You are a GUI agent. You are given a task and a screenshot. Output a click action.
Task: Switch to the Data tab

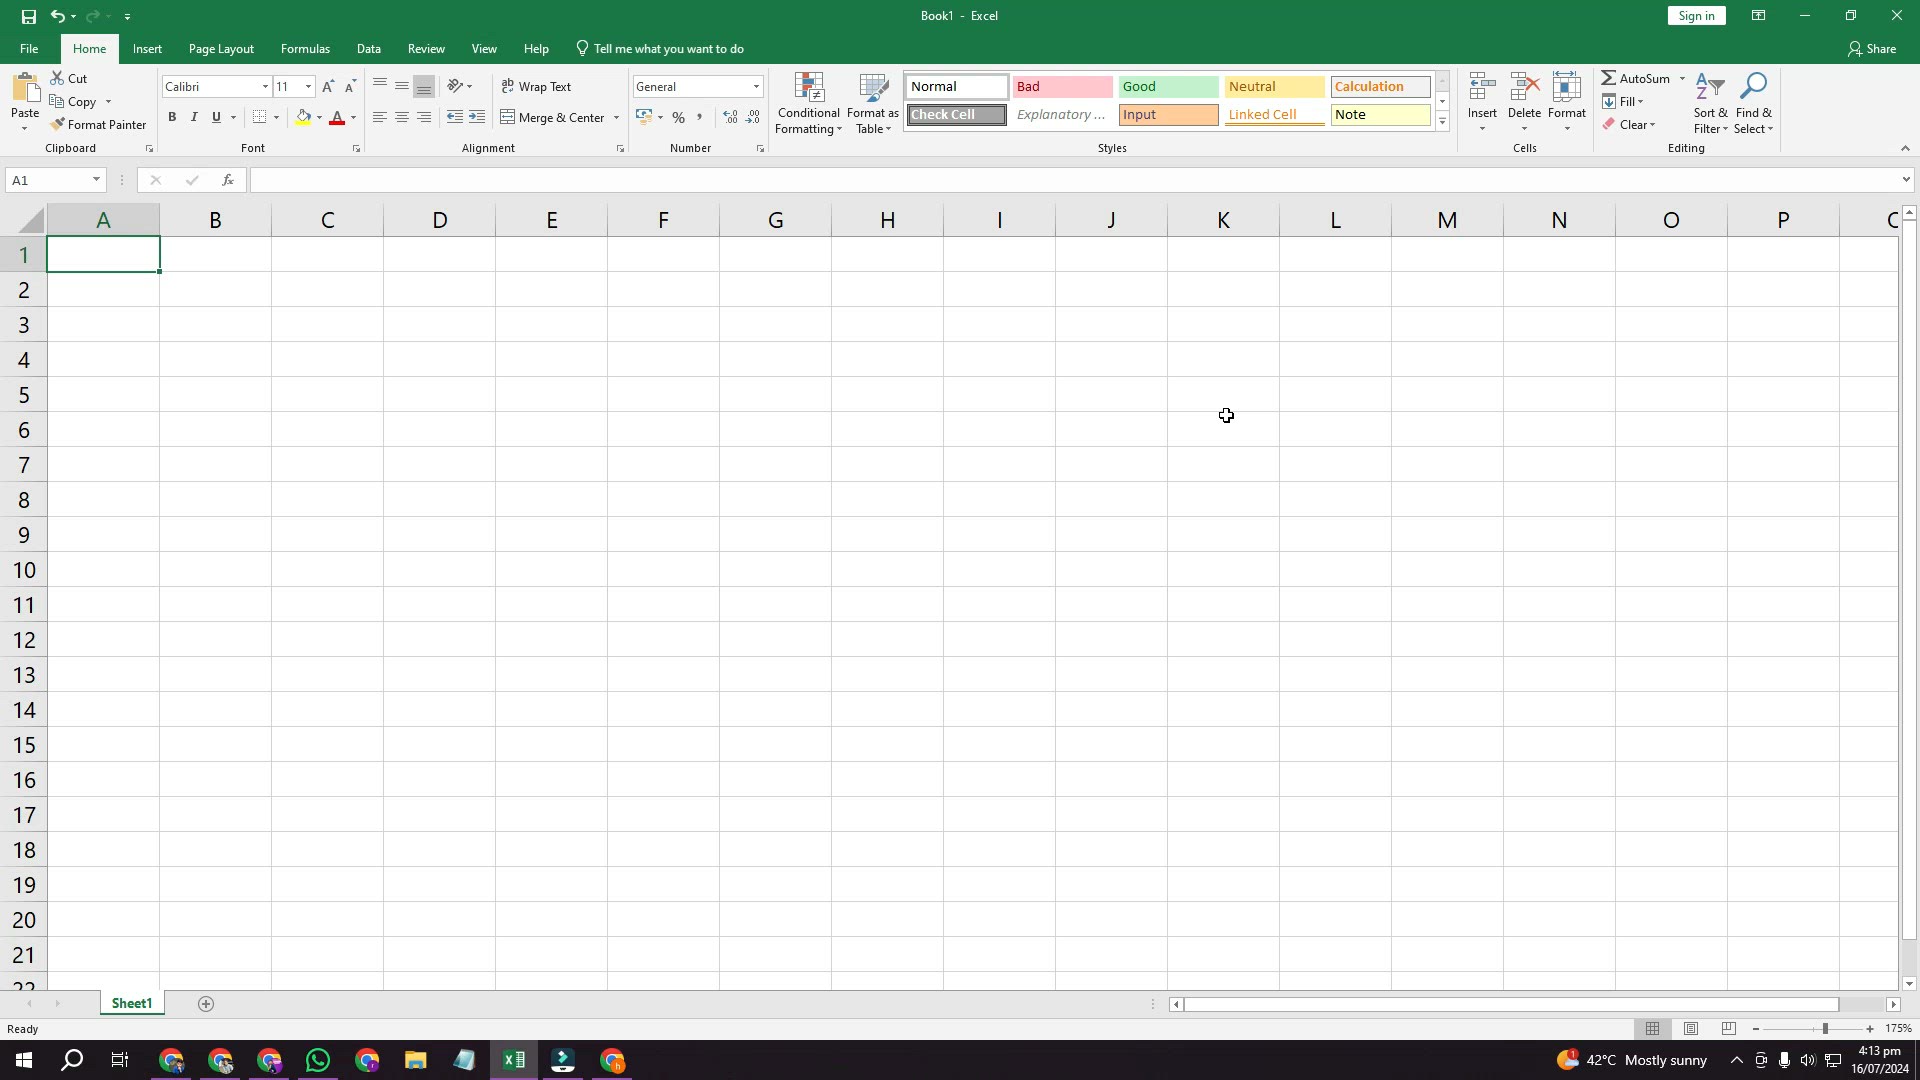(368, 49)
